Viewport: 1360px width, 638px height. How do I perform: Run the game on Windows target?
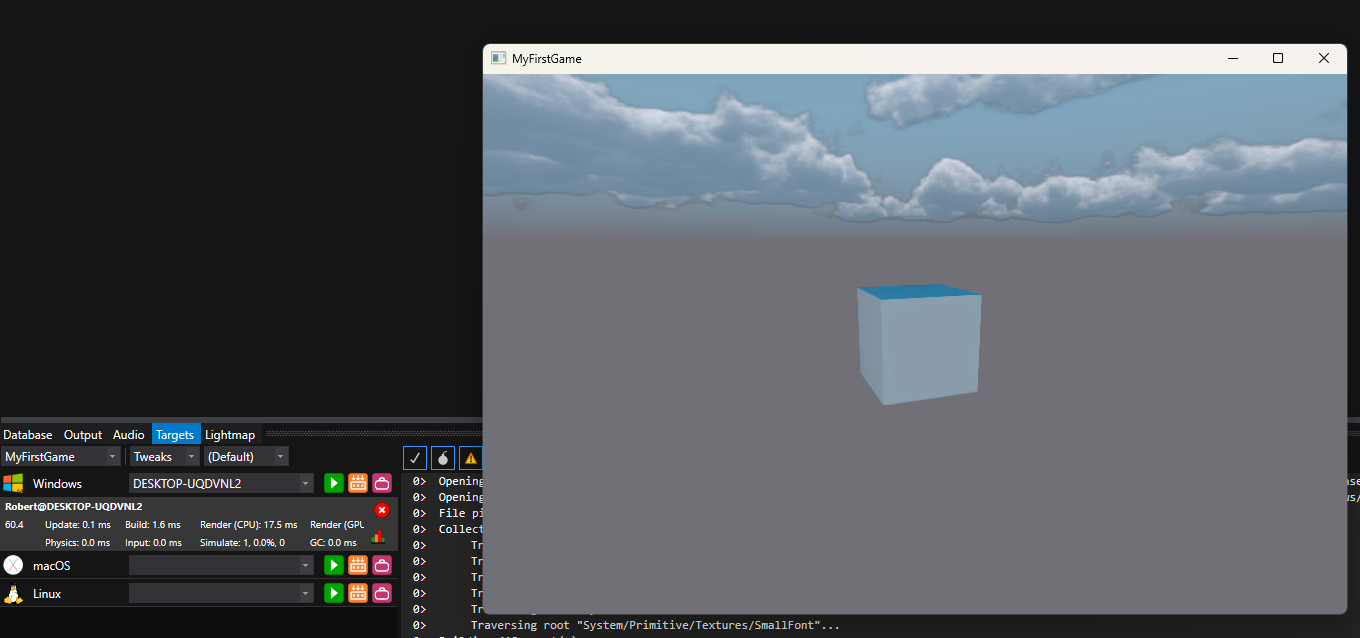(x=333, y=483)
